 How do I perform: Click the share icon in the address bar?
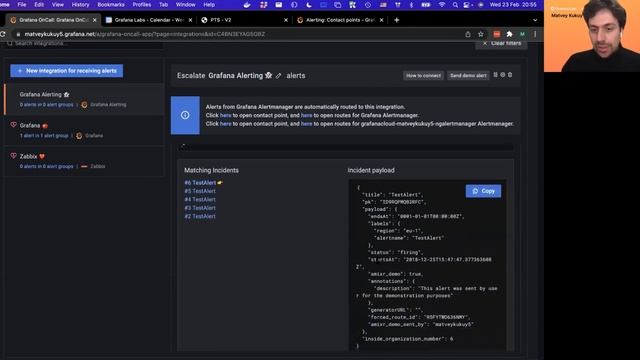(468, 34)
